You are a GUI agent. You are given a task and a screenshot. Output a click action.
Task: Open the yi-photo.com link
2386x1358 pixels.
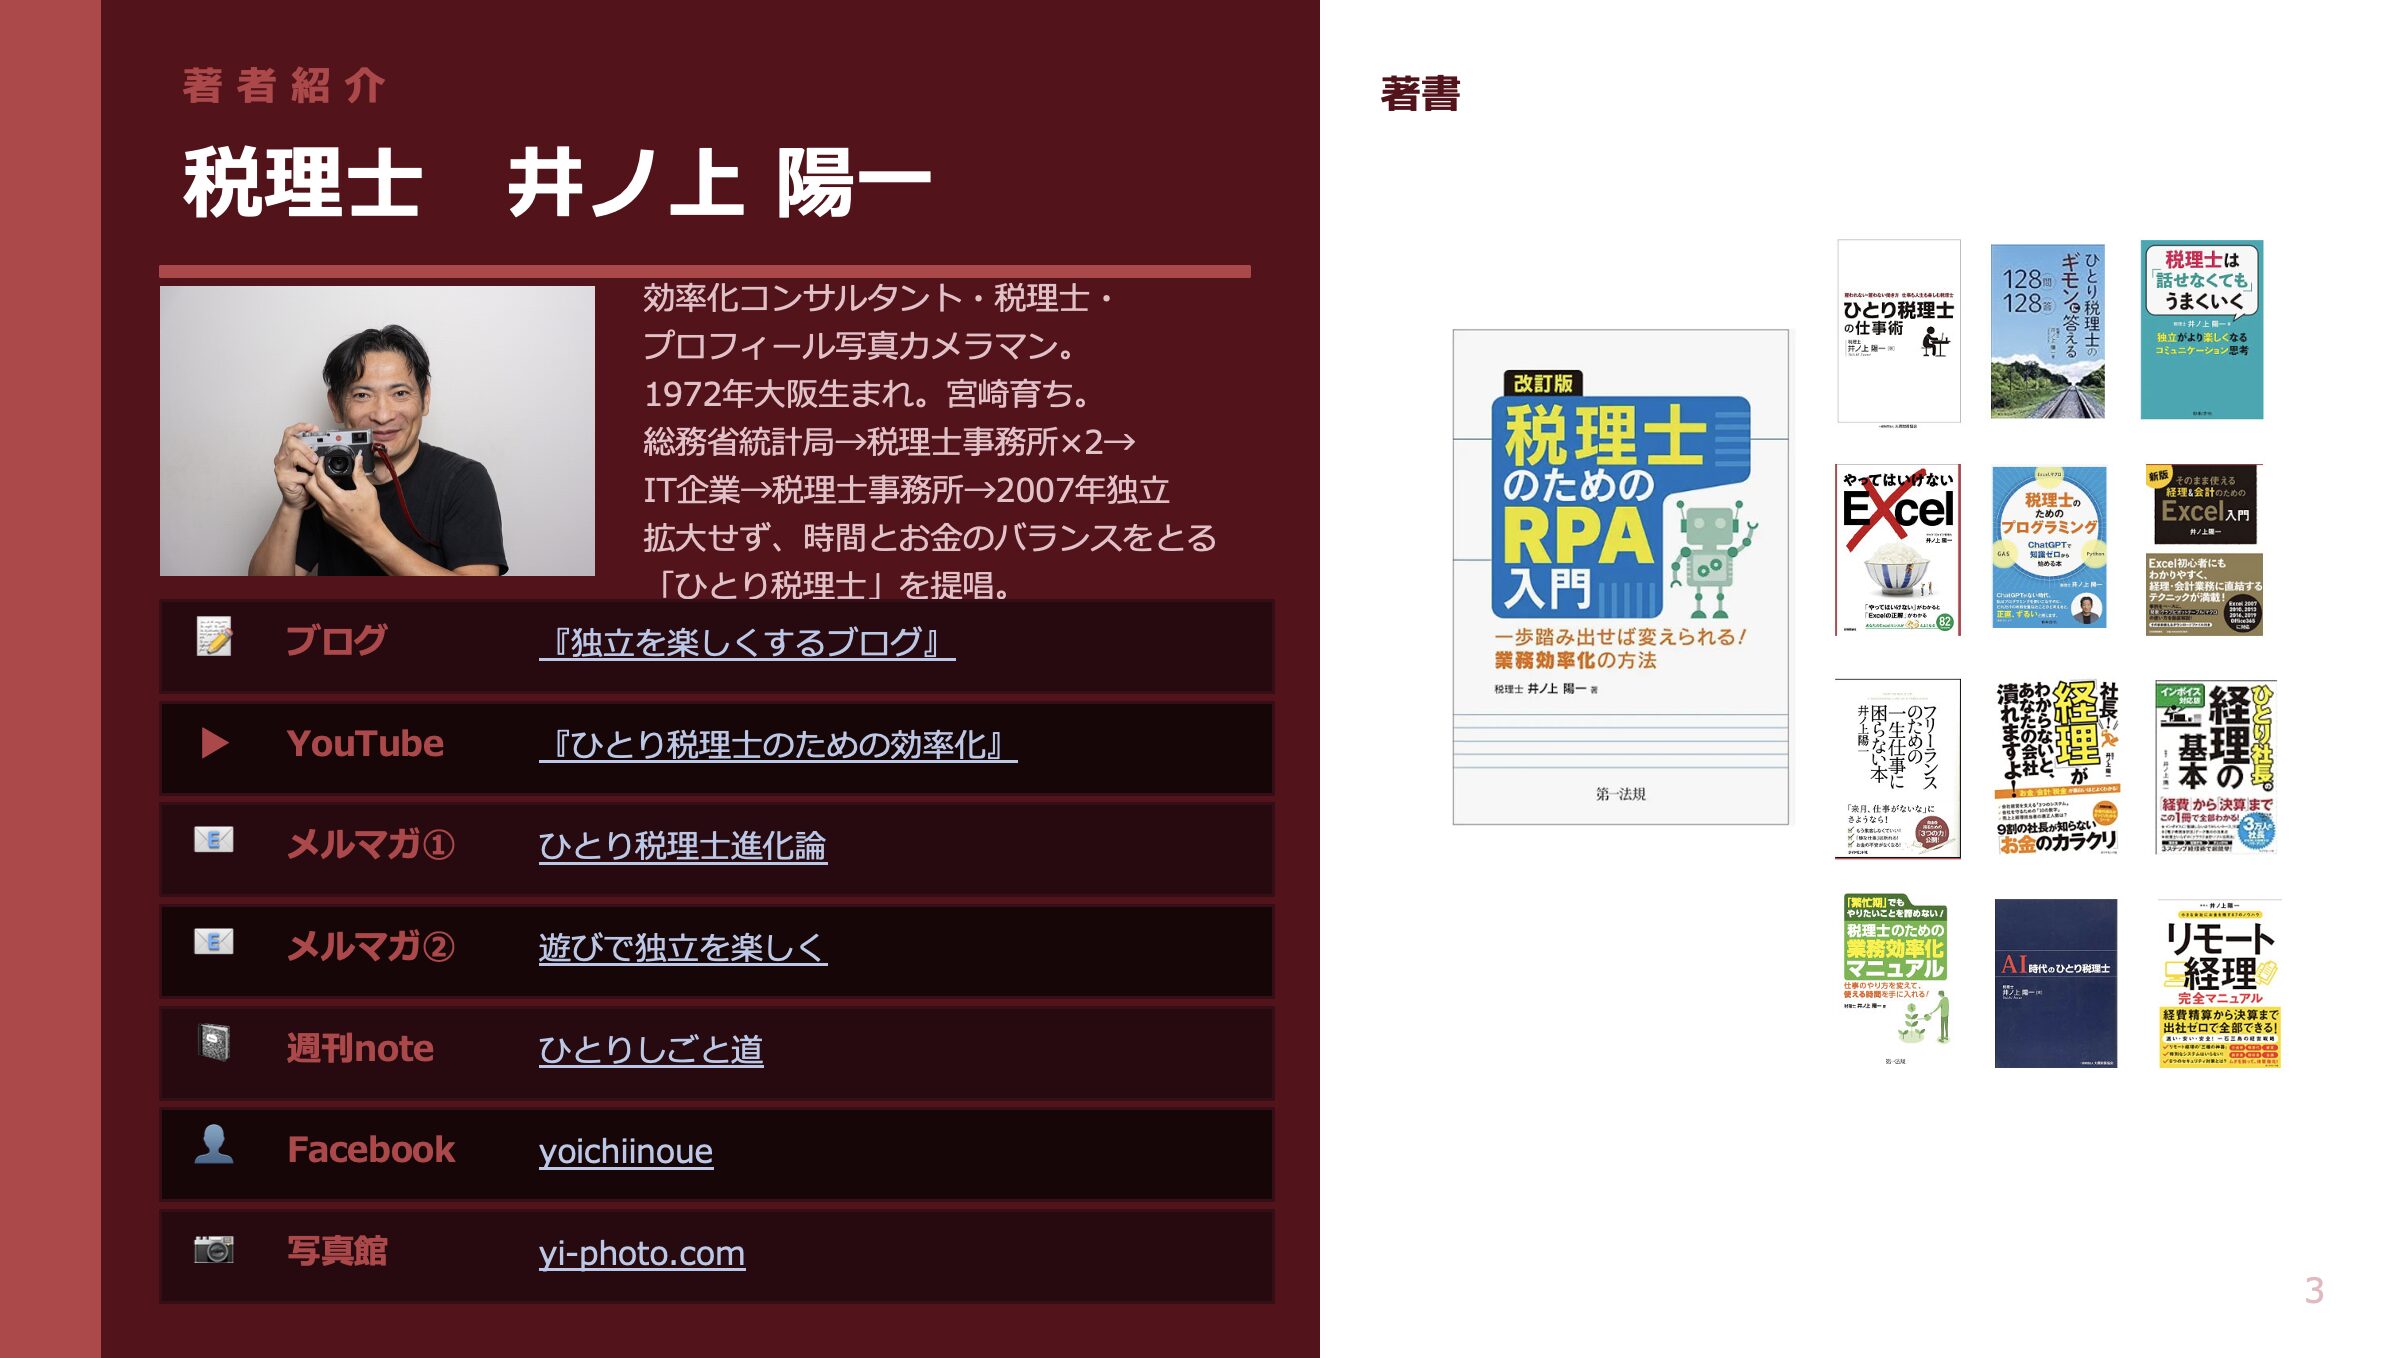coord(641,1253)
